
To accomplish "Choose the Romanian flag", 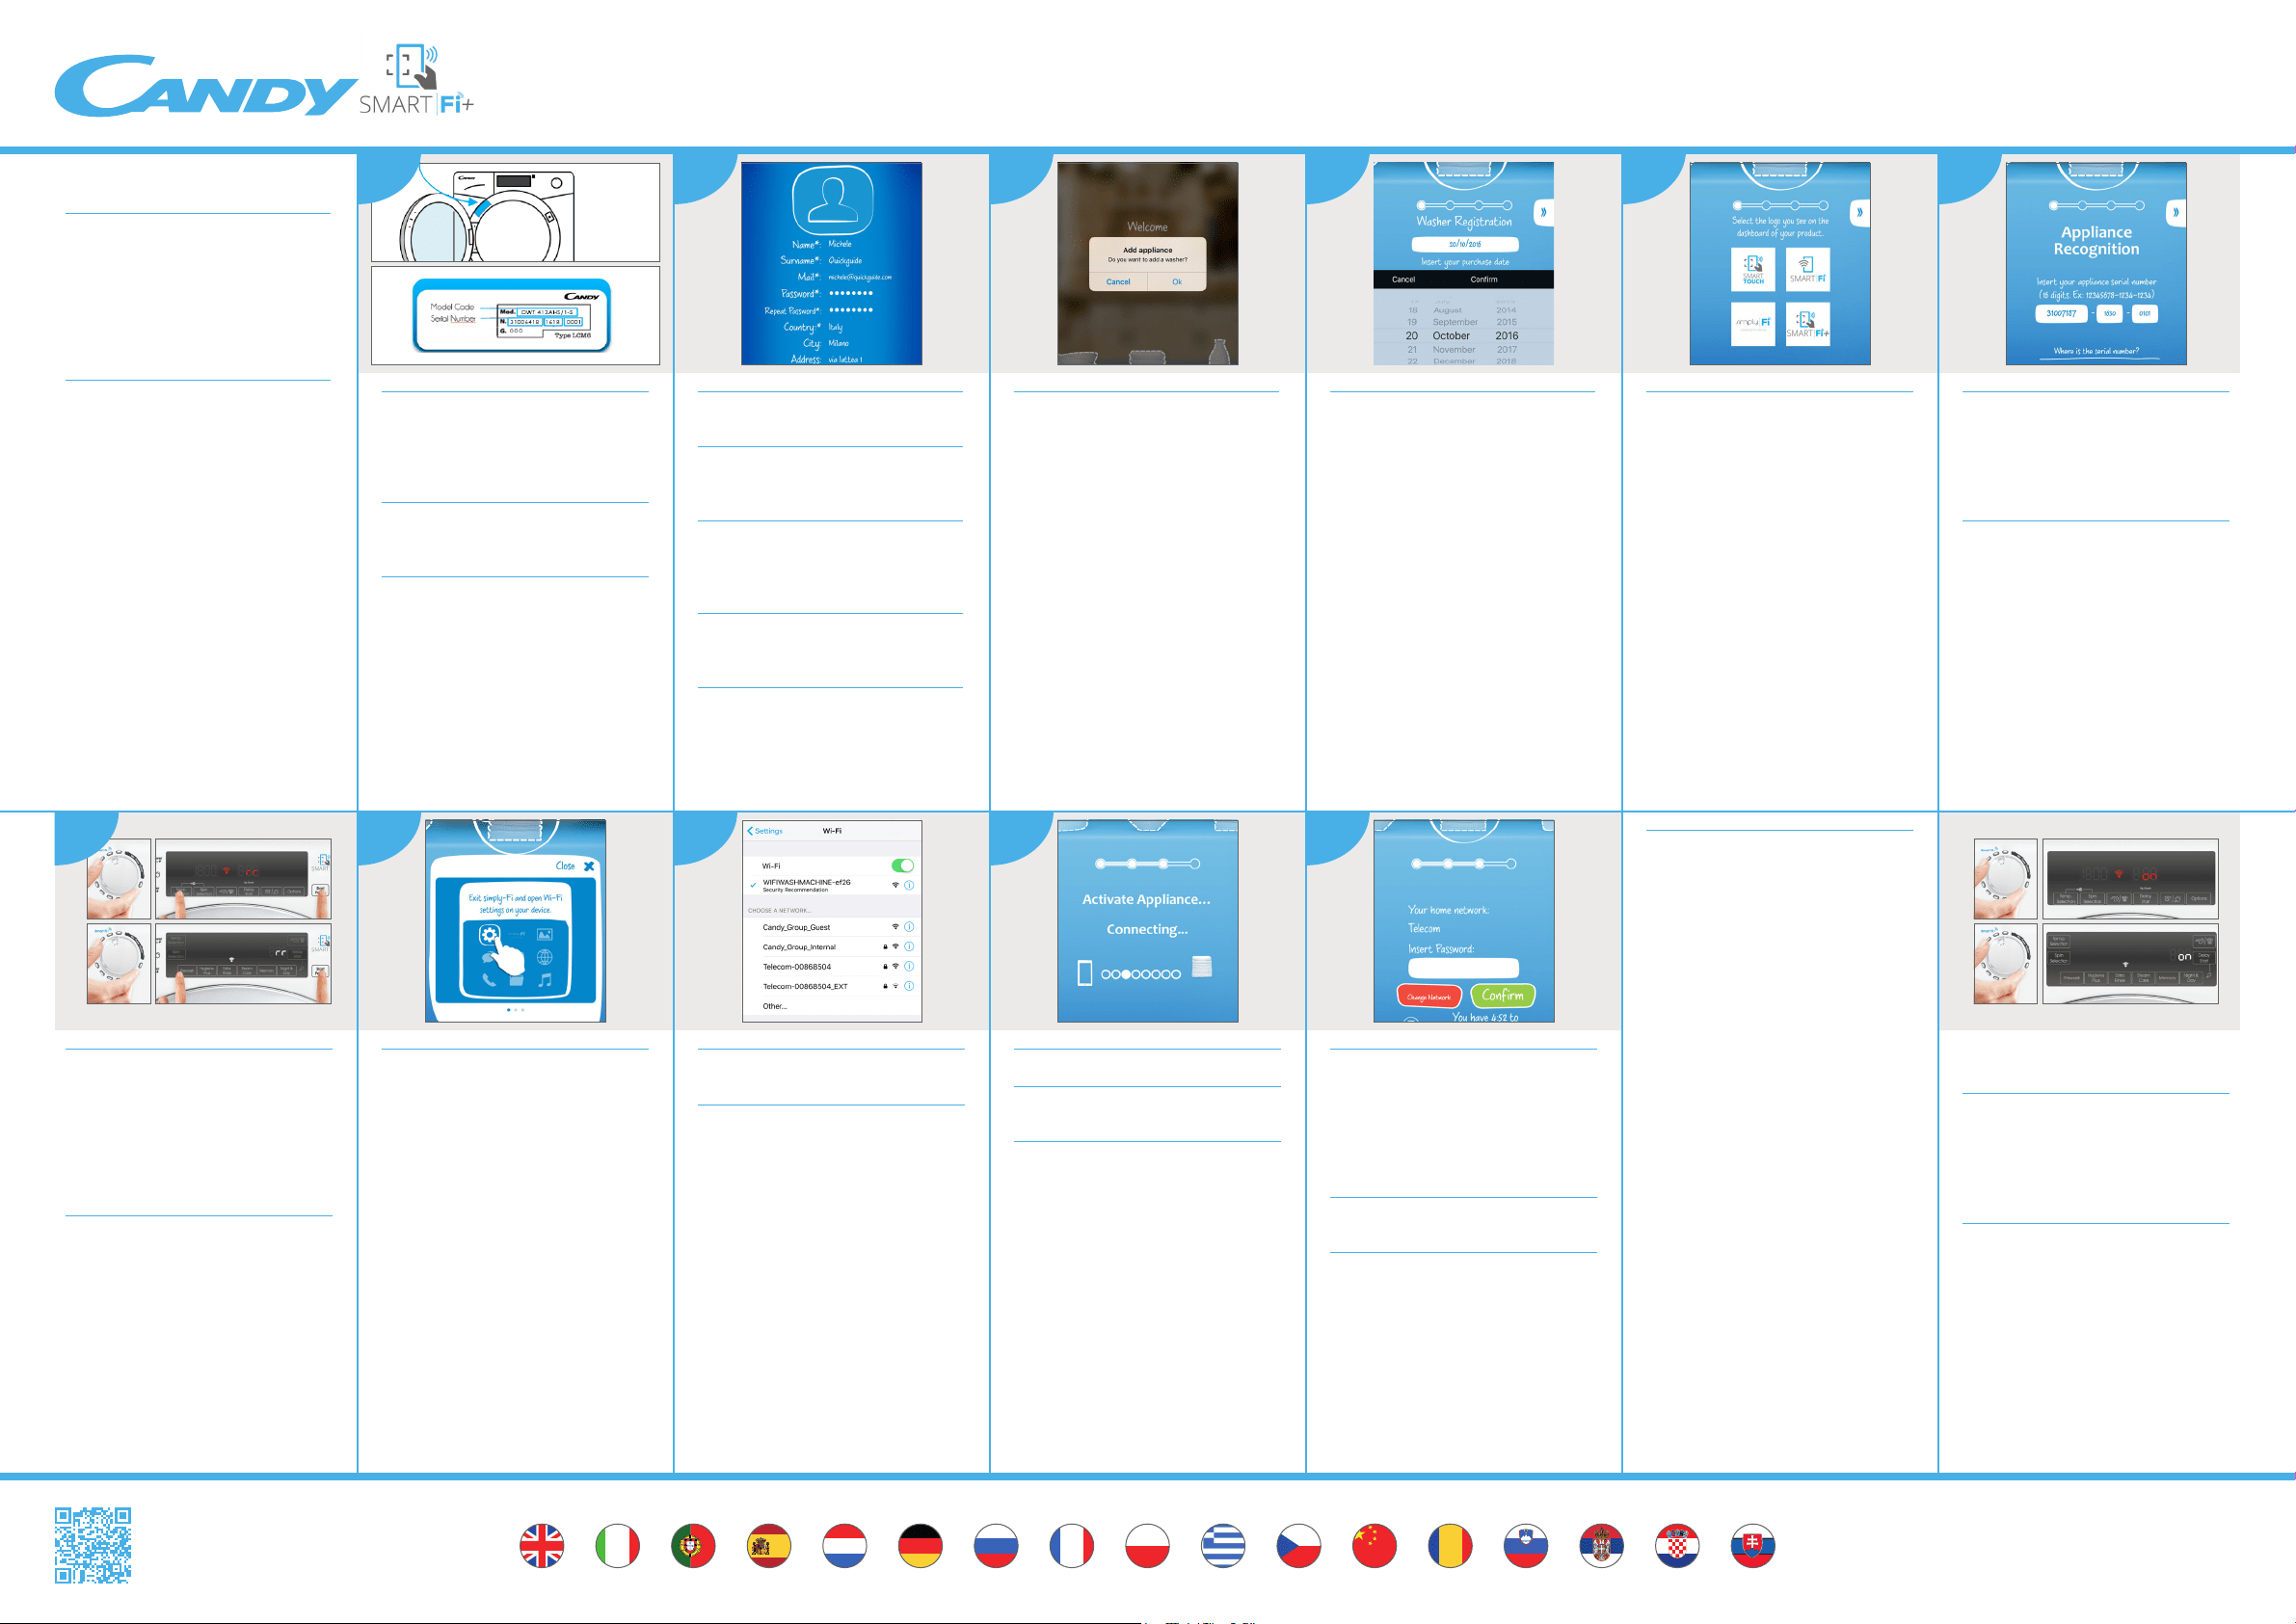I will point(1450,1545).
